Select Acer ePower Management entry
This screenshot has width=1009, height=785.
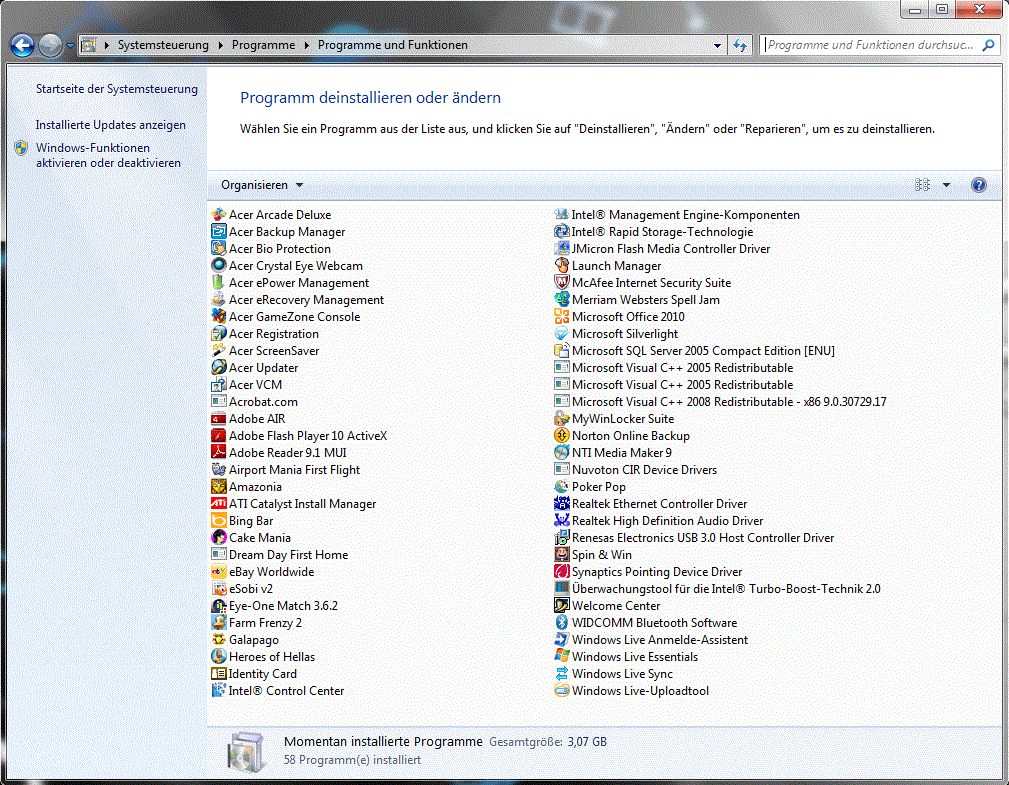(291, 282)
